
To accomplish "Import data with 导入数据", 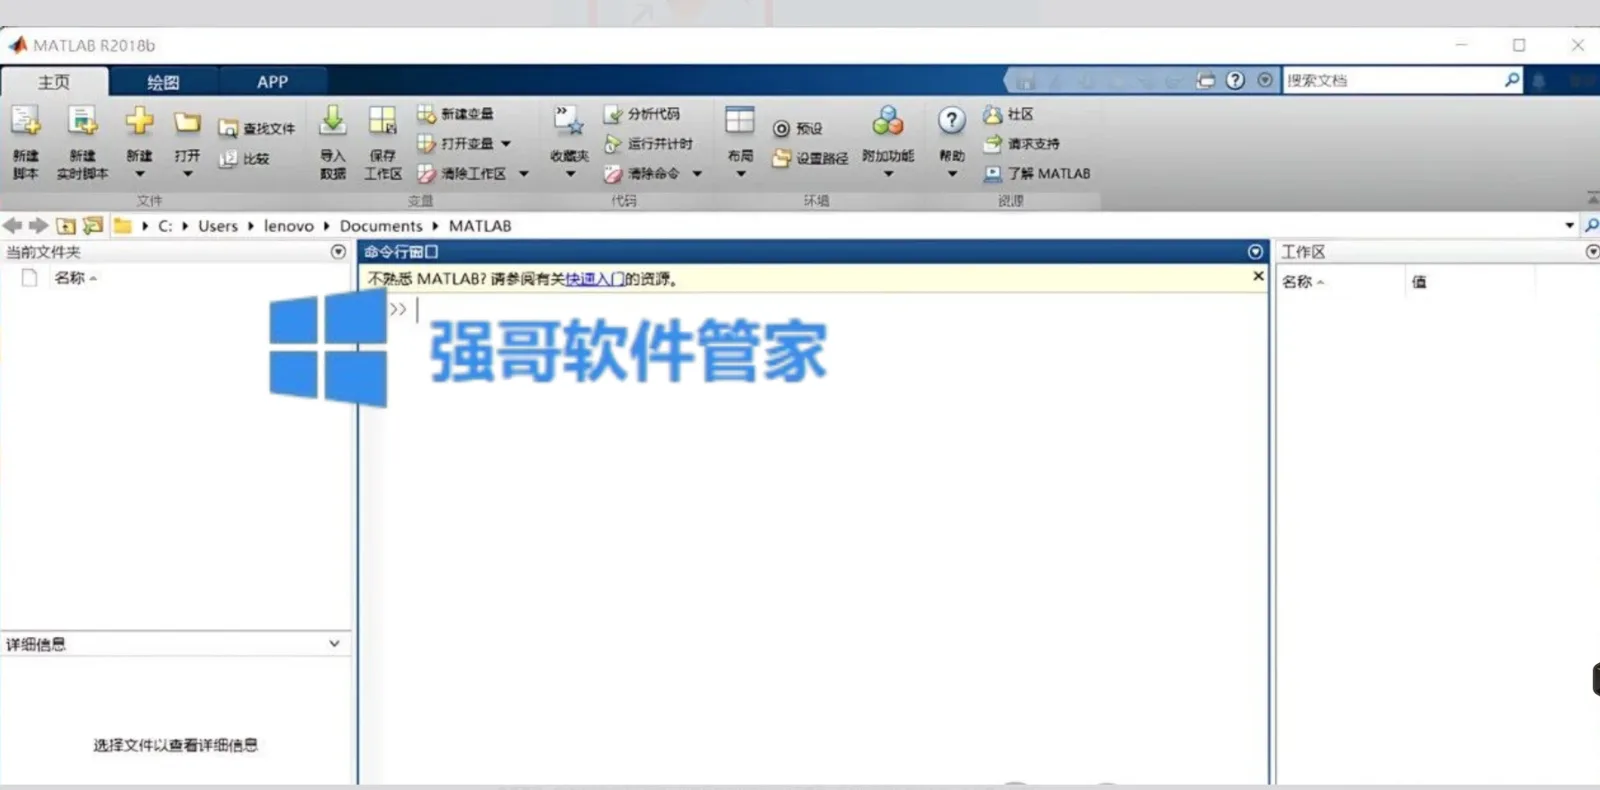I will click(x=332, y=144).
